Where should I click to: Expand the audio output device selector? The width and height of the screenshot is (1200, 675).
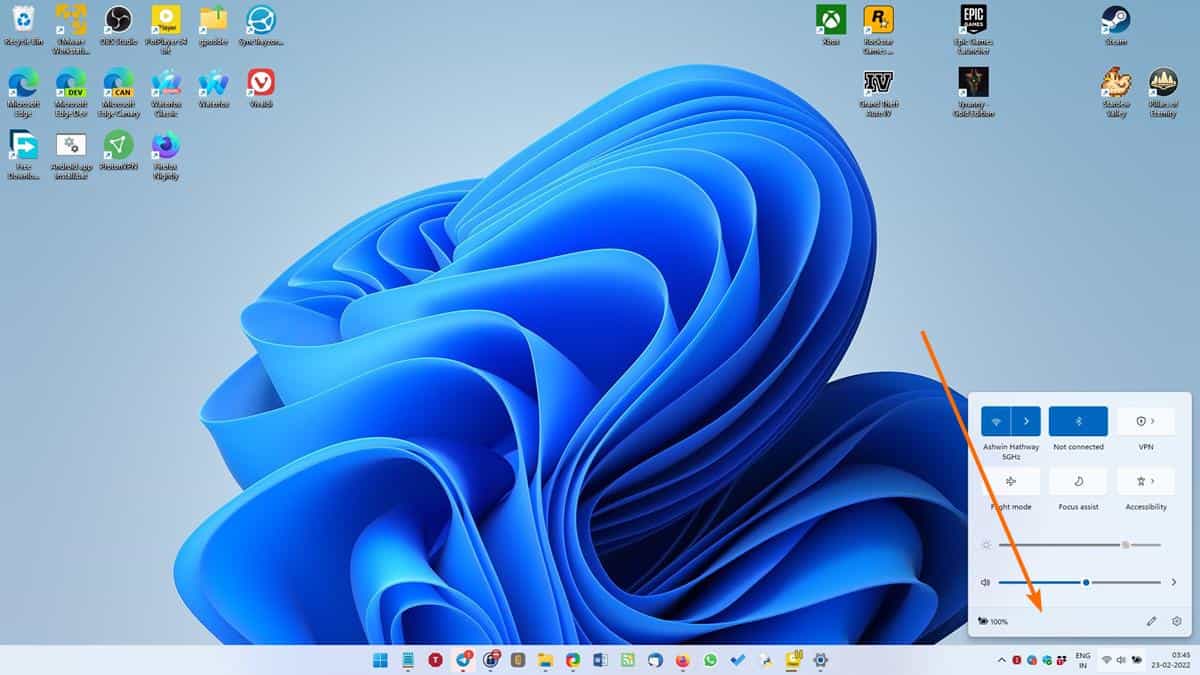click(1174, 580)
